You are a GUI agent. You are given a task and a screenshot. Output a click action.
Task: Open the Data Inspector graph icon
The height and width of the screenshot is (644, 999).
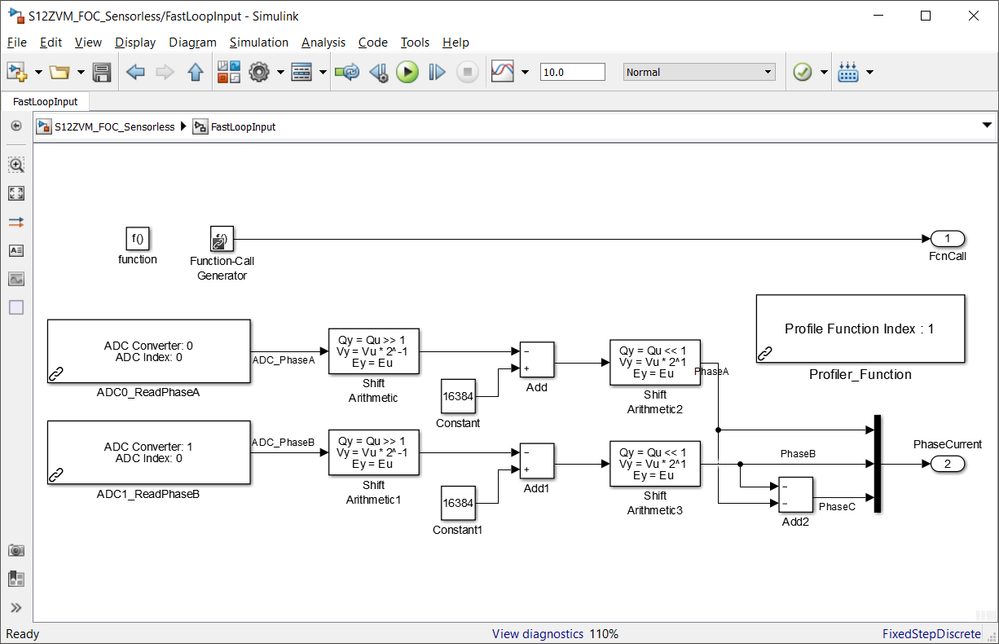[502, 72]
